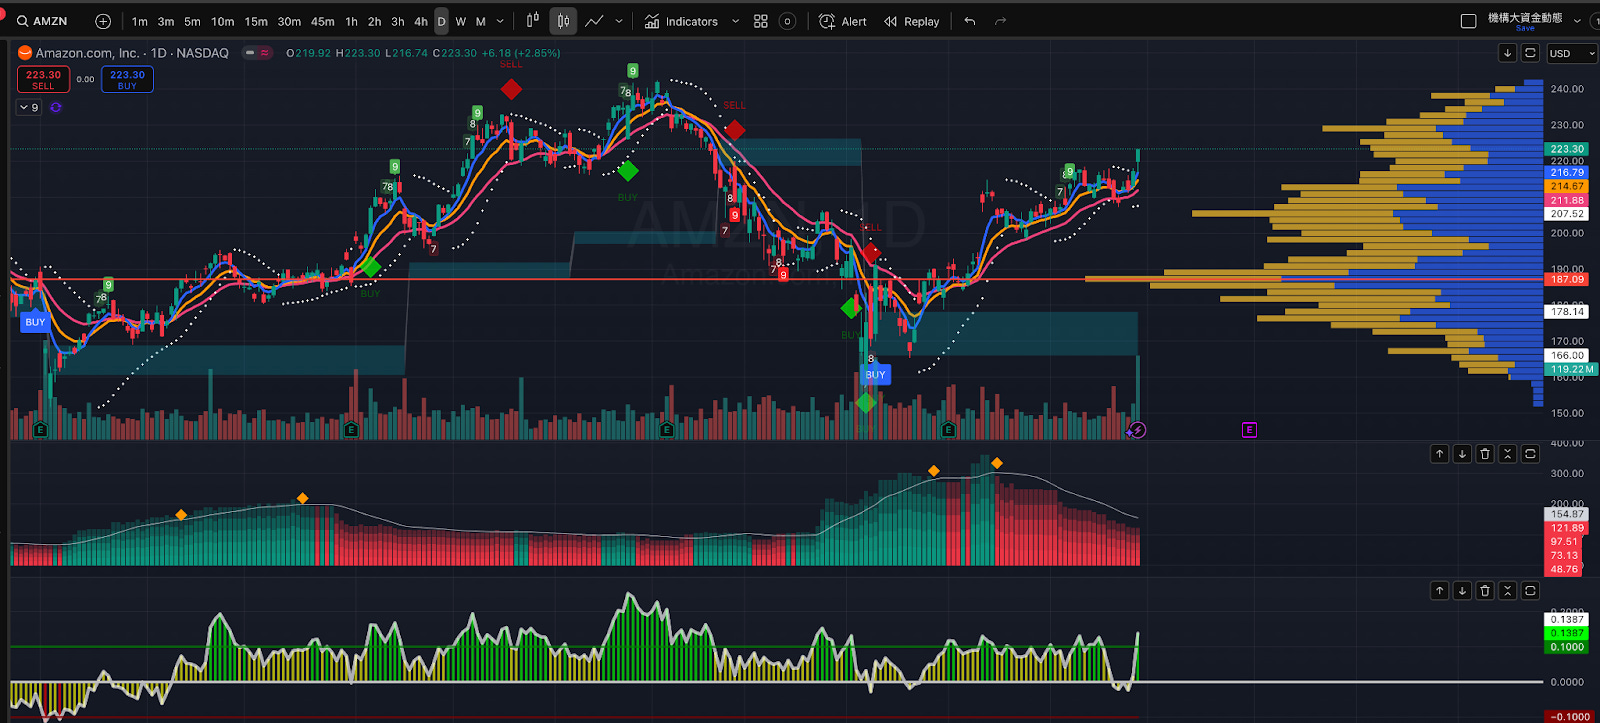
Task: Choose the 4h timeframe
Action: [421, 21]
